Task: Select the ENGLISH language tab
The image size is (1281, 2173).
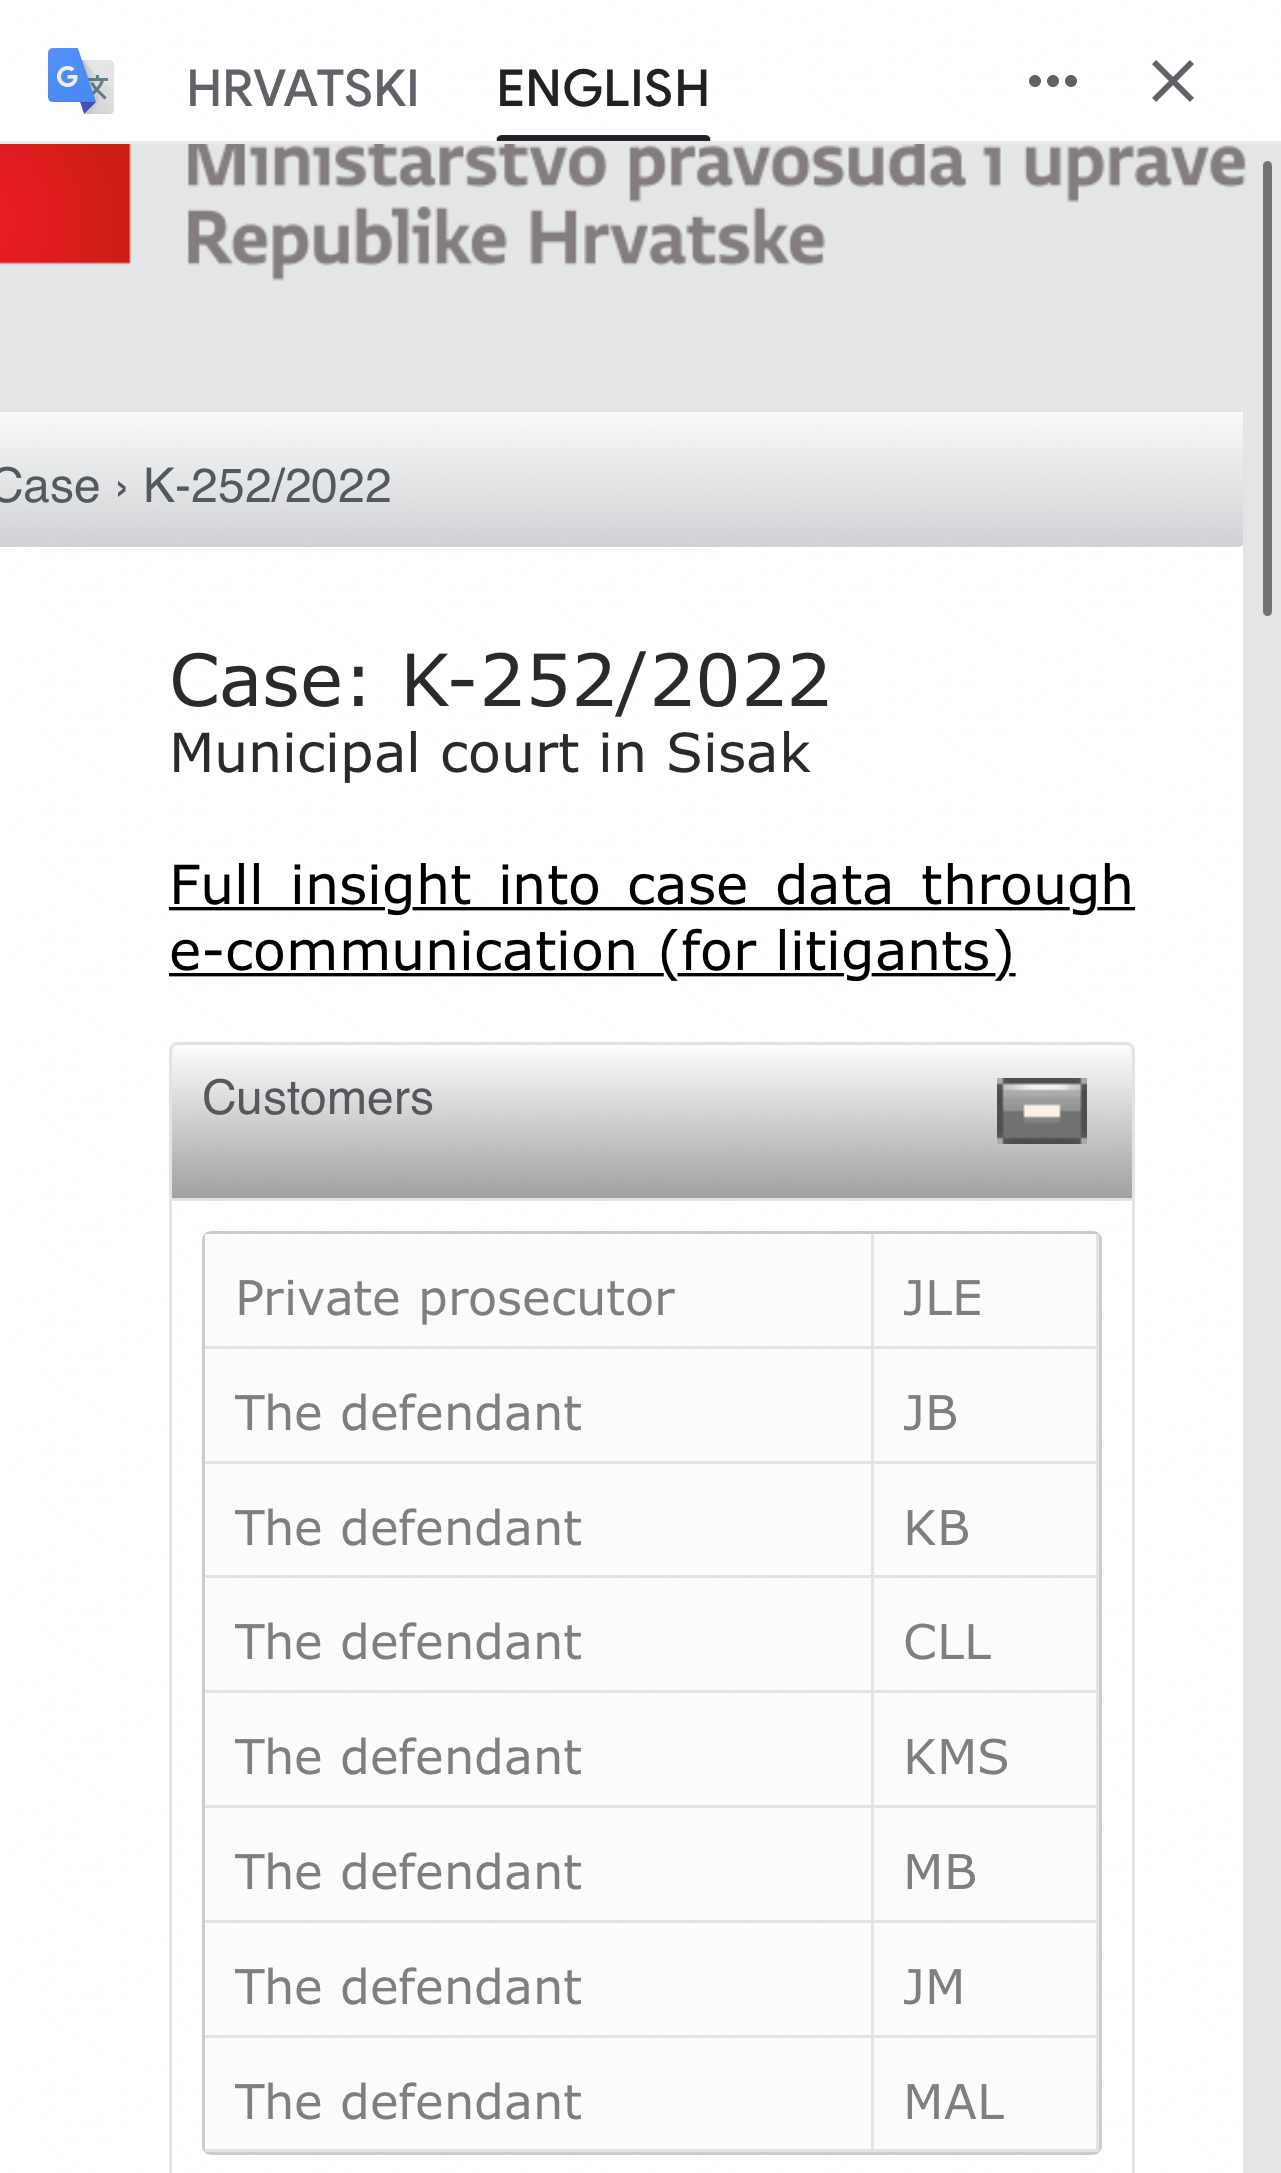Action: (x=603, y=89)
